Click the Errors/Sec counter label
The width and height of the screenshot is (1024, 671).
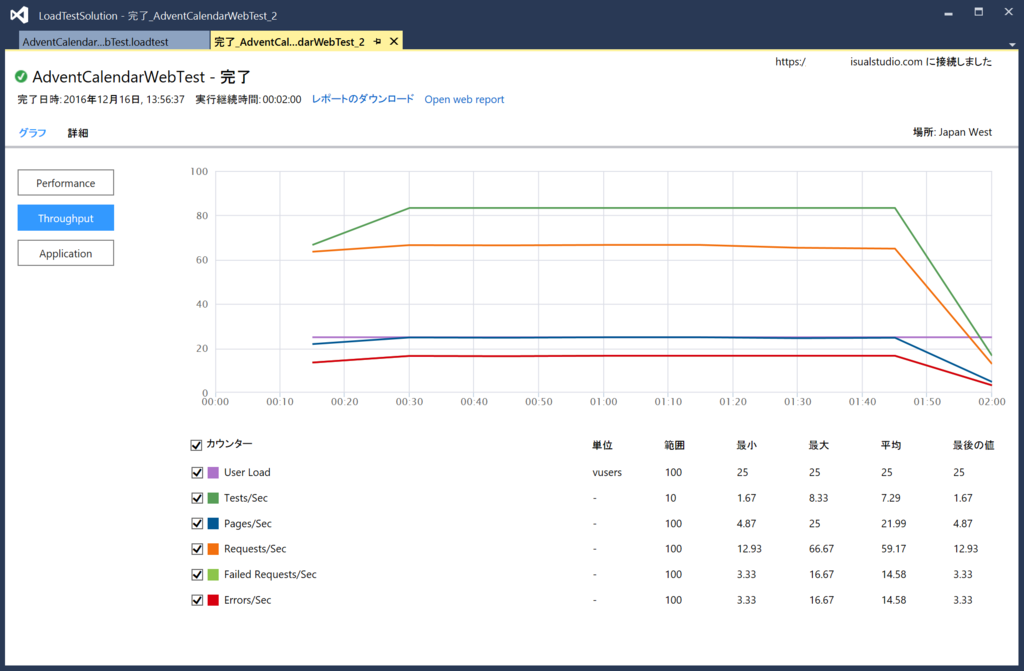pos(247,600)
